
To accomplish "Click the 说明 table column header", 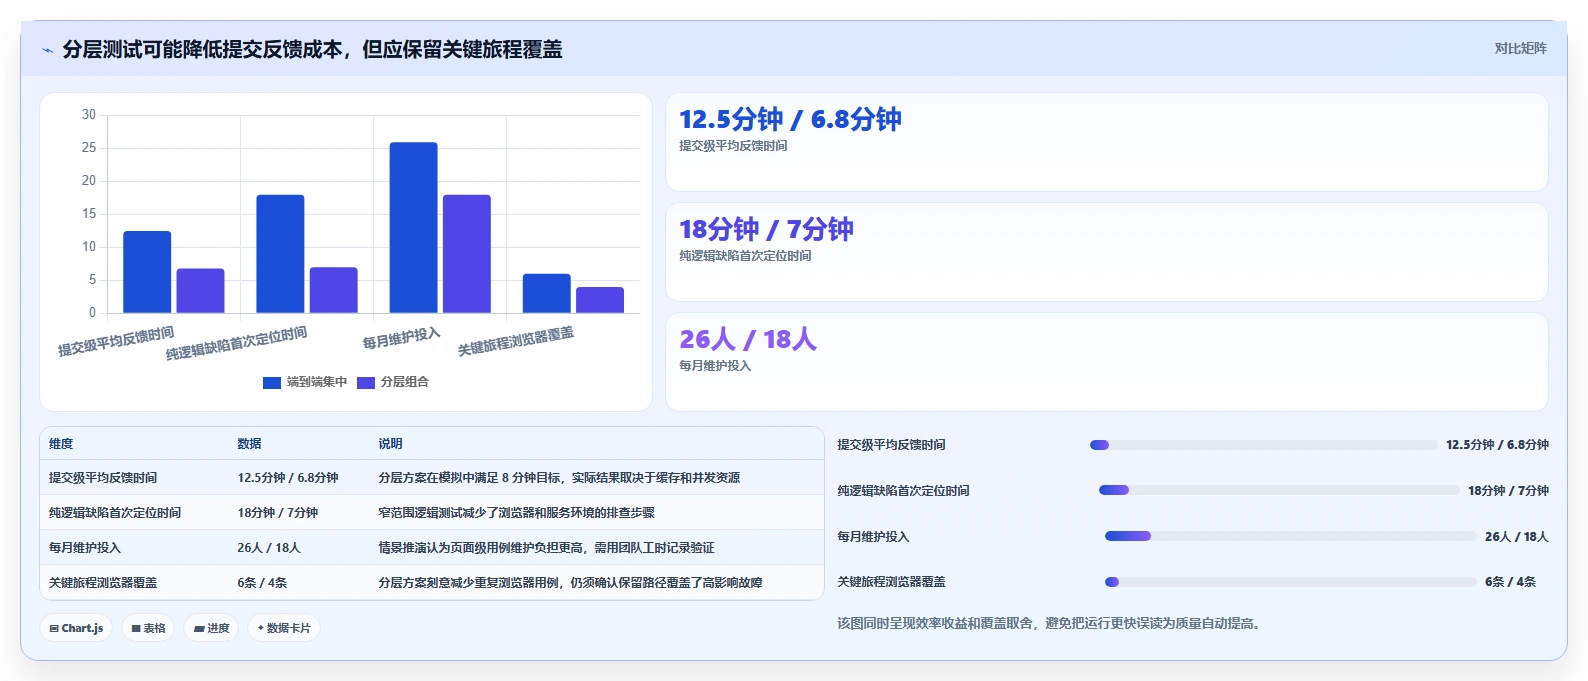I will pos(390,444).
